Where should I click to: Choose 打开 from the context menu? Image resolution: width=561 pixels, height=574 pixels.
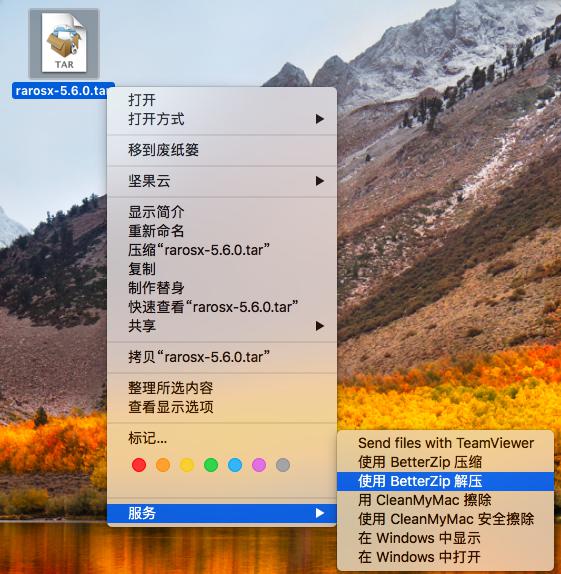(222, 100)
